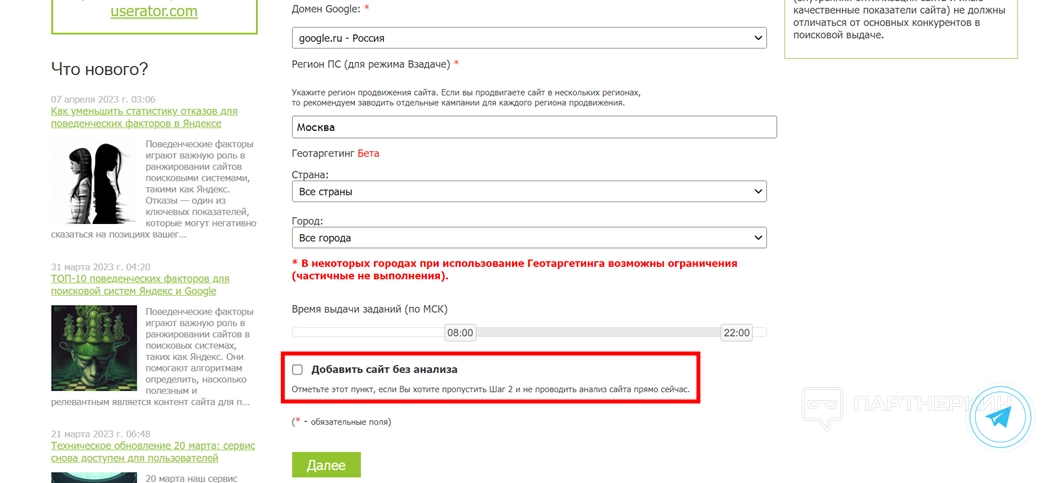Open article 'ТОП-10 поведенческих факторов'
1063x483 pixels.
(140, 284)
